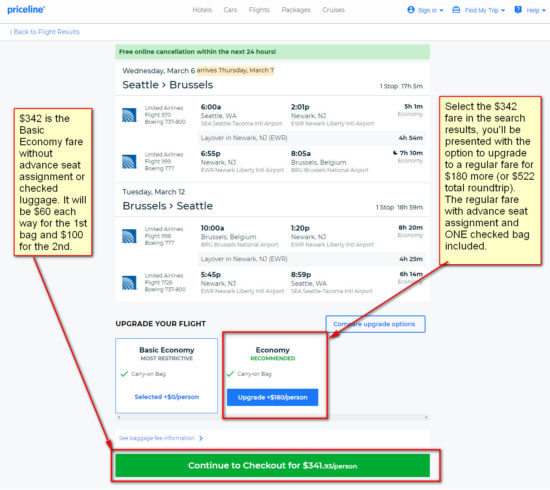This screenshot has width=550, height=490.
Task: Open the Sign in dropdown
Action: pyautogui.click(x=425, y=10)
